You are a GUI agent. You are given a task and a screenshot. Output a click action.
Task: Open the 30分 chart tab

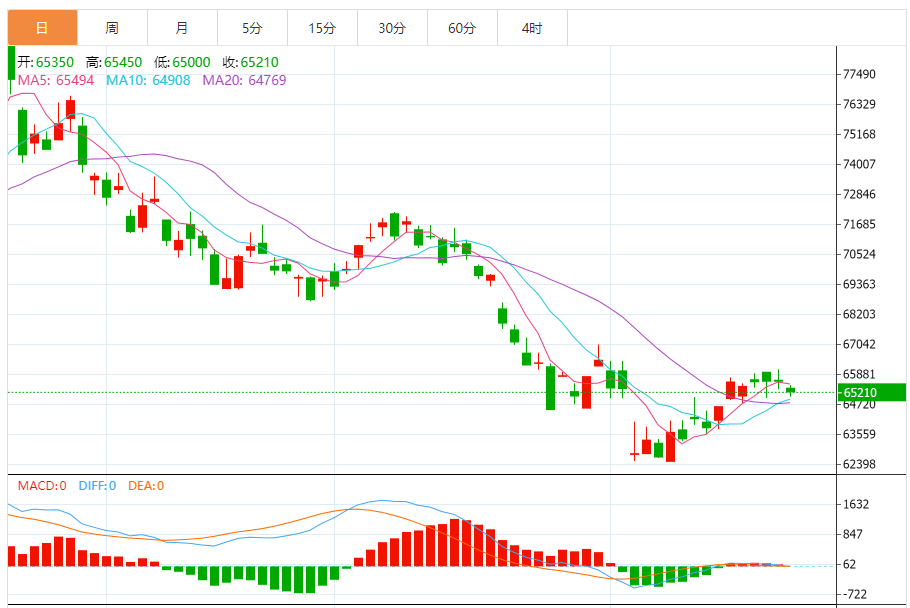click(392, 28)
